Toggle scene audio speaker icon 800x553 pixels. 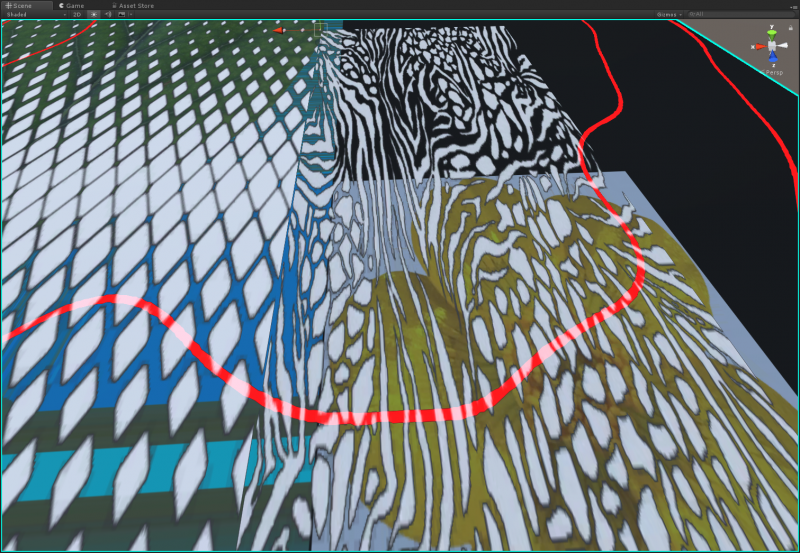(107, 15)
